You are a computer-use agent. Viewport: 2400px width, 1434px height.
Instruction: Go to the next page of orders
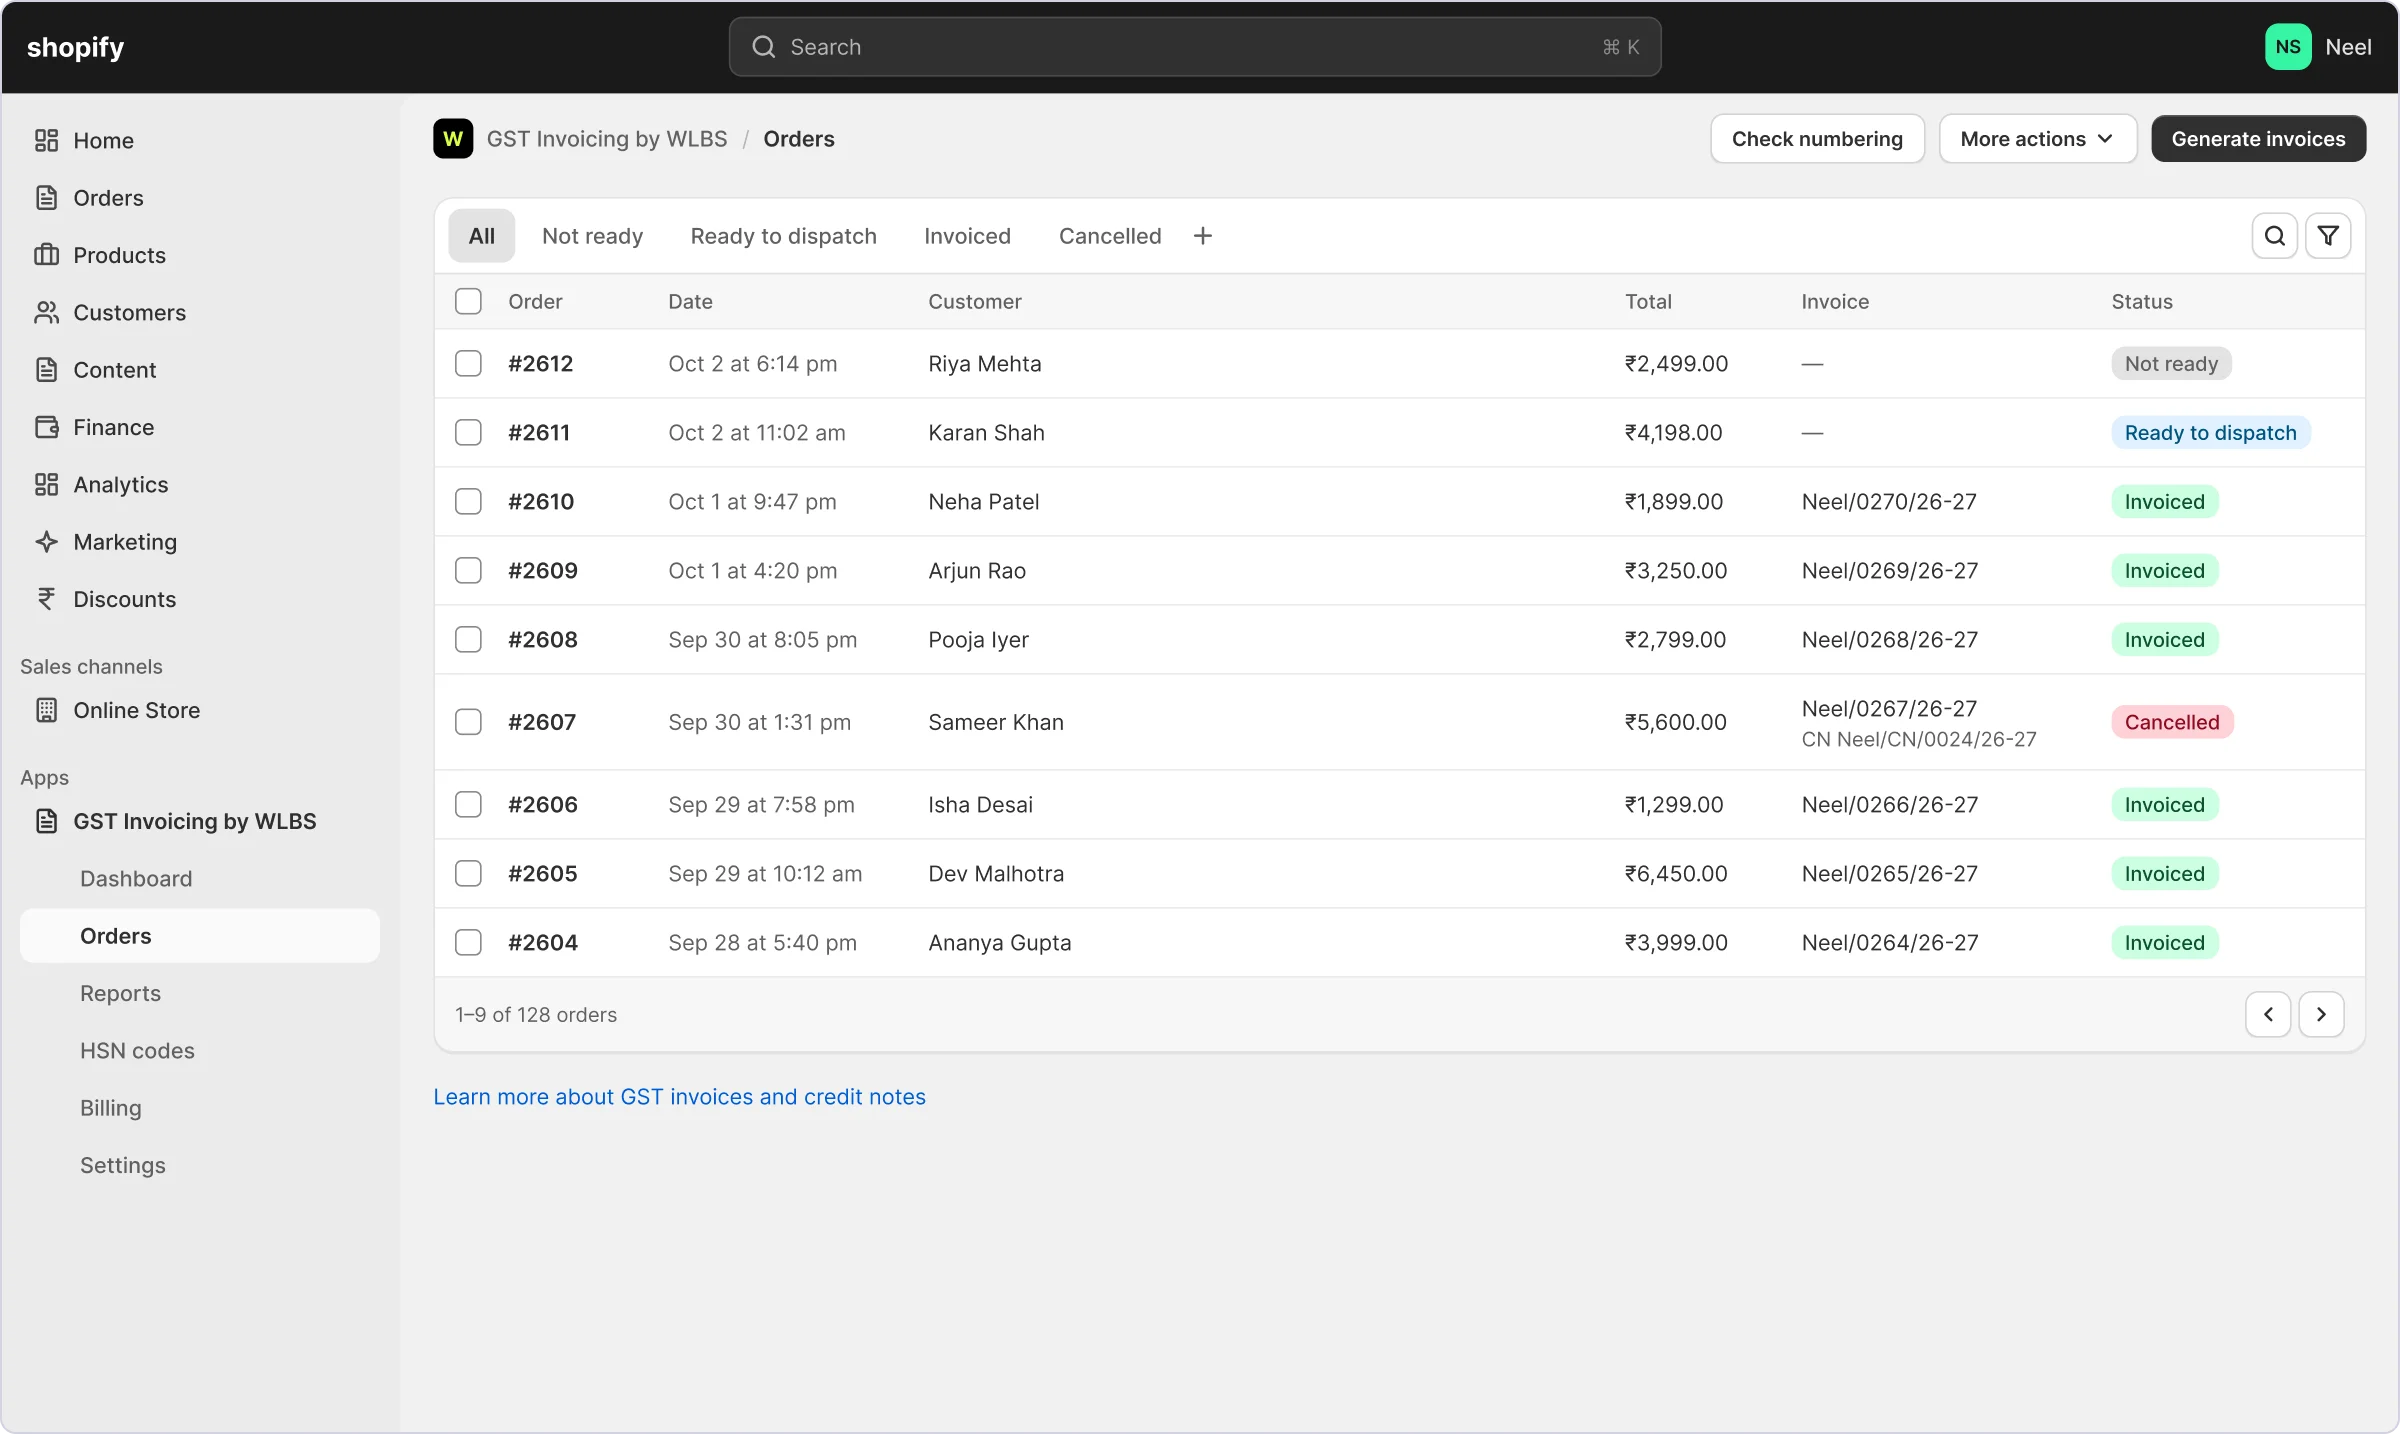2321,1014
